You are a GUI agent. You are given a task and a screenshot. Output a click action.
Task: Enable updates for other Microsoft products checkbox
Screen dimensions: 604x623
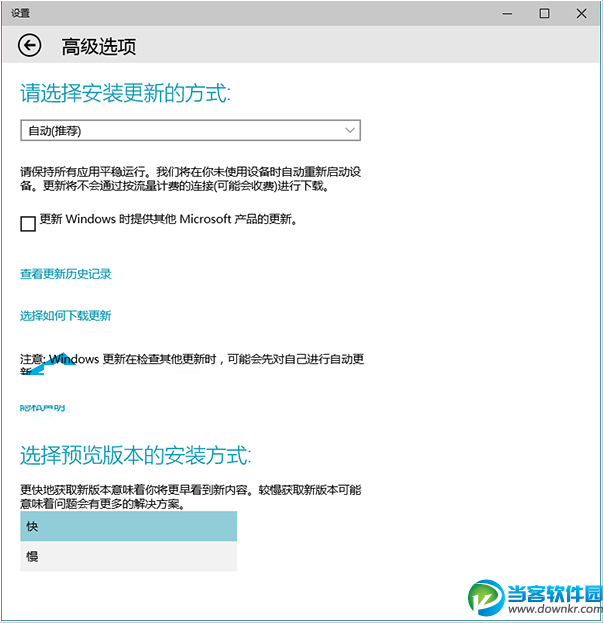28,223
